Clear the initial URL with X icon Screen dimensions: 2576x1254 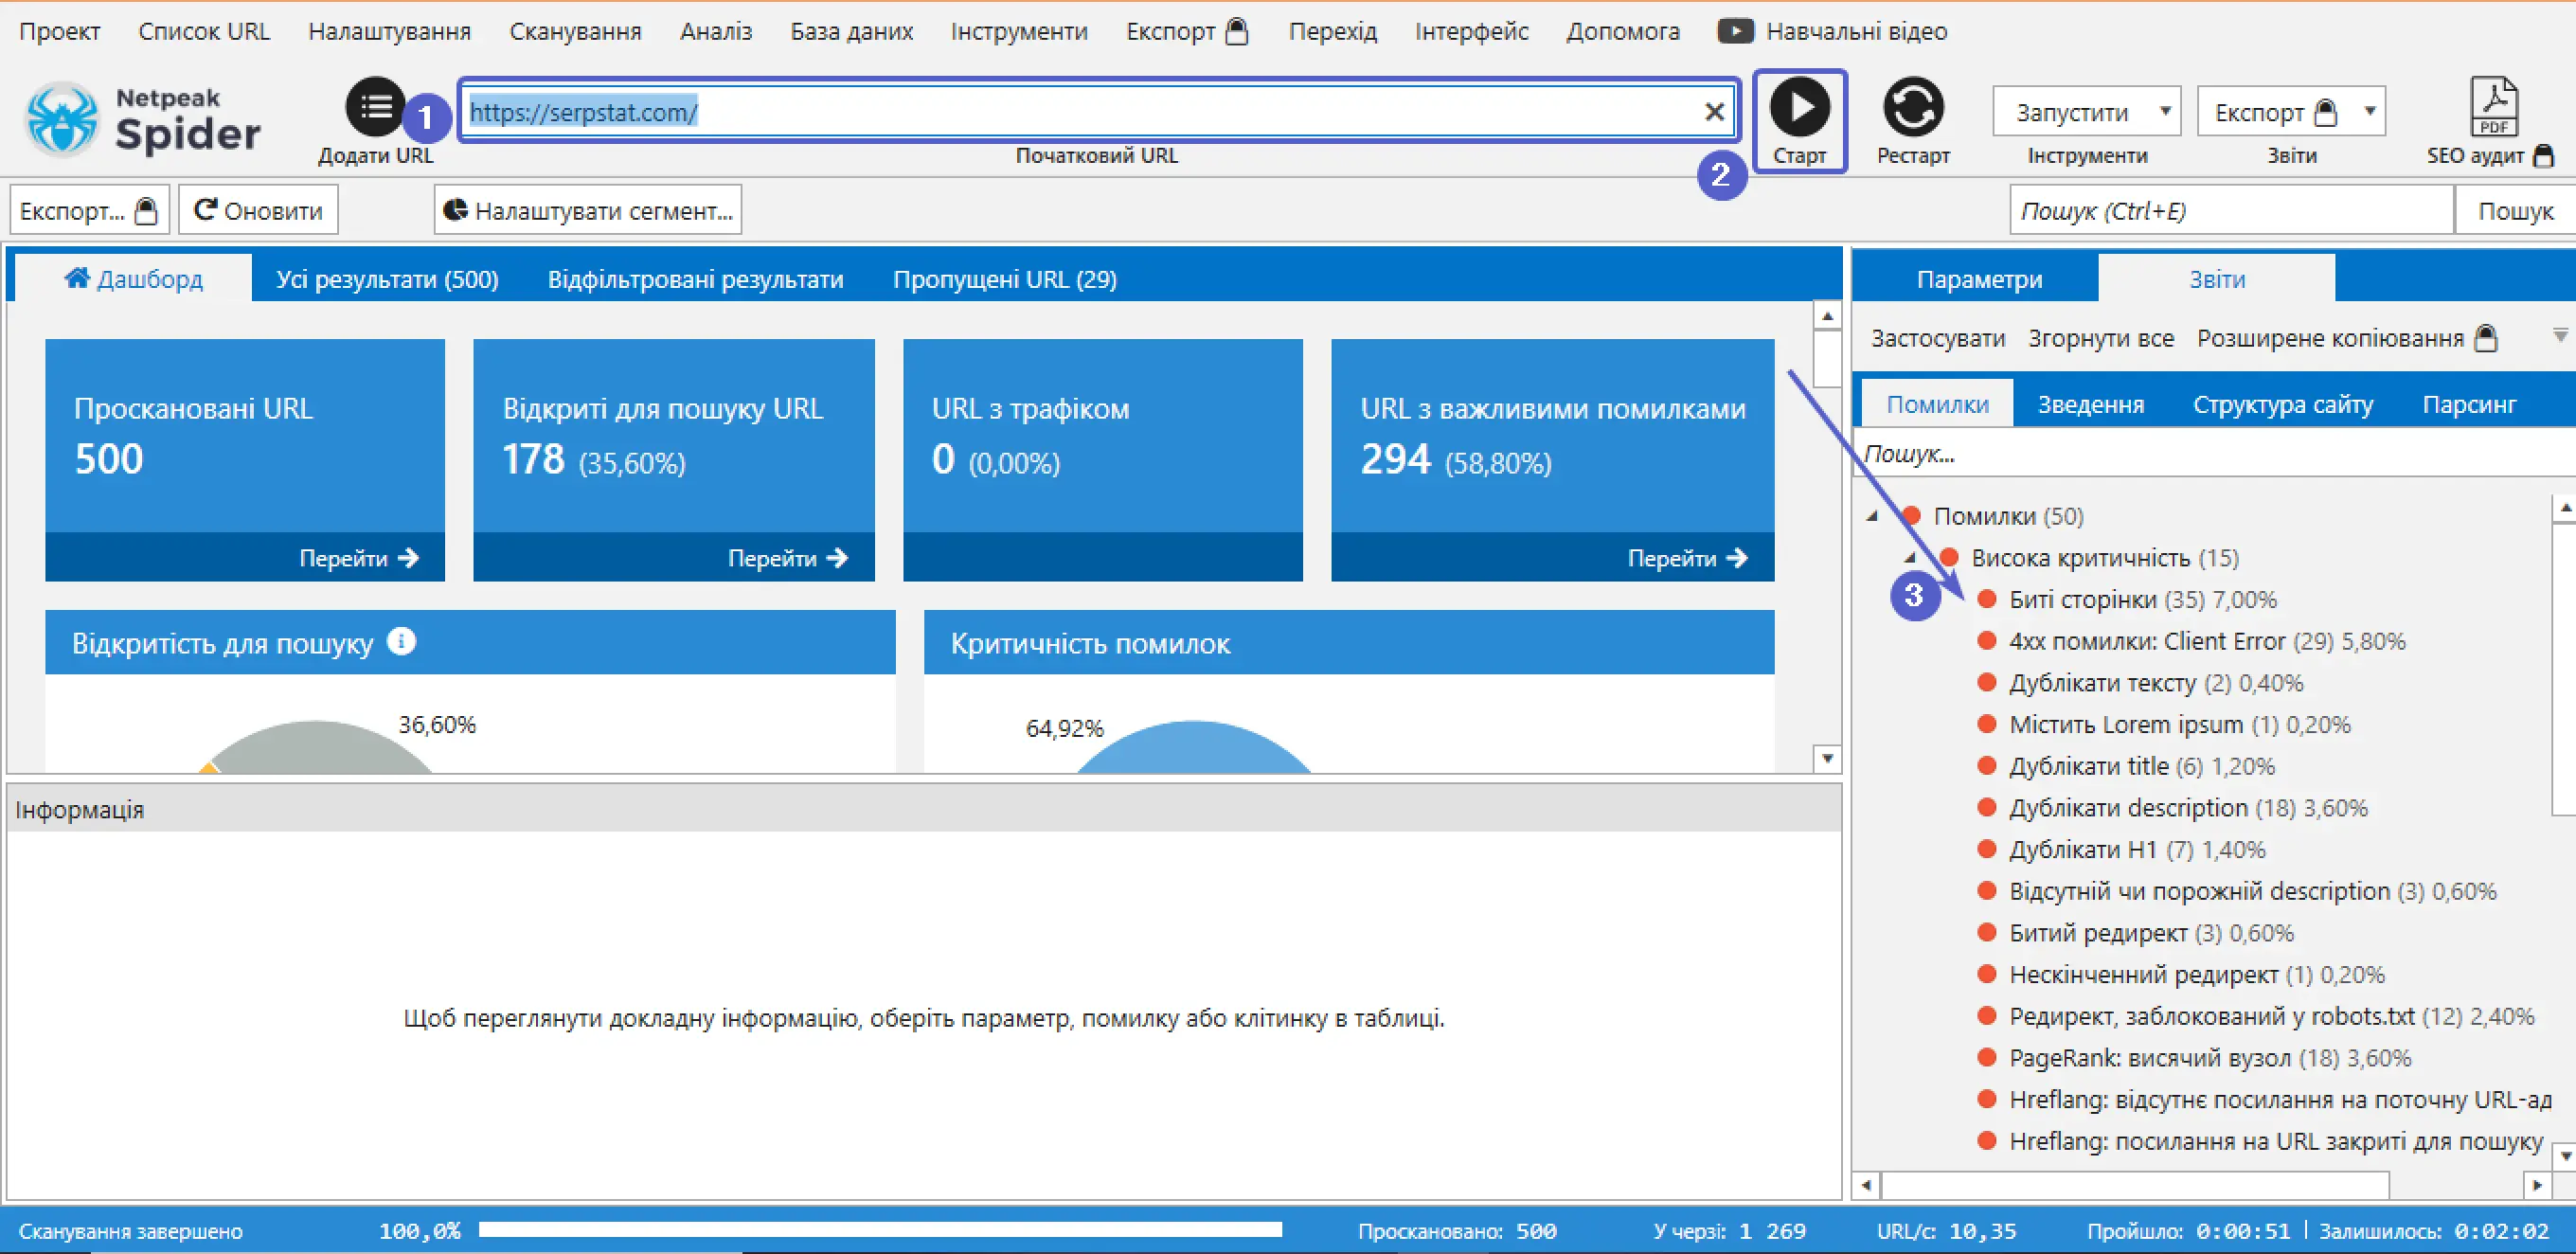pos(1714,111)
